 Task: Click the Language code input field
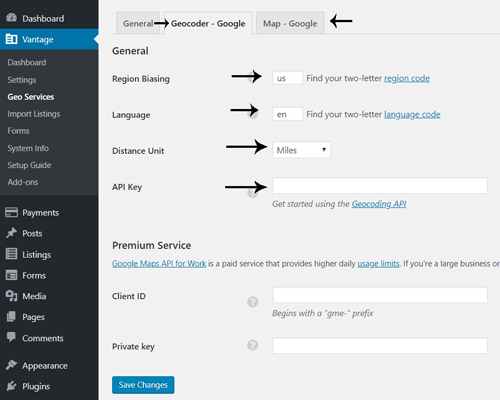(x=287, y=114)
